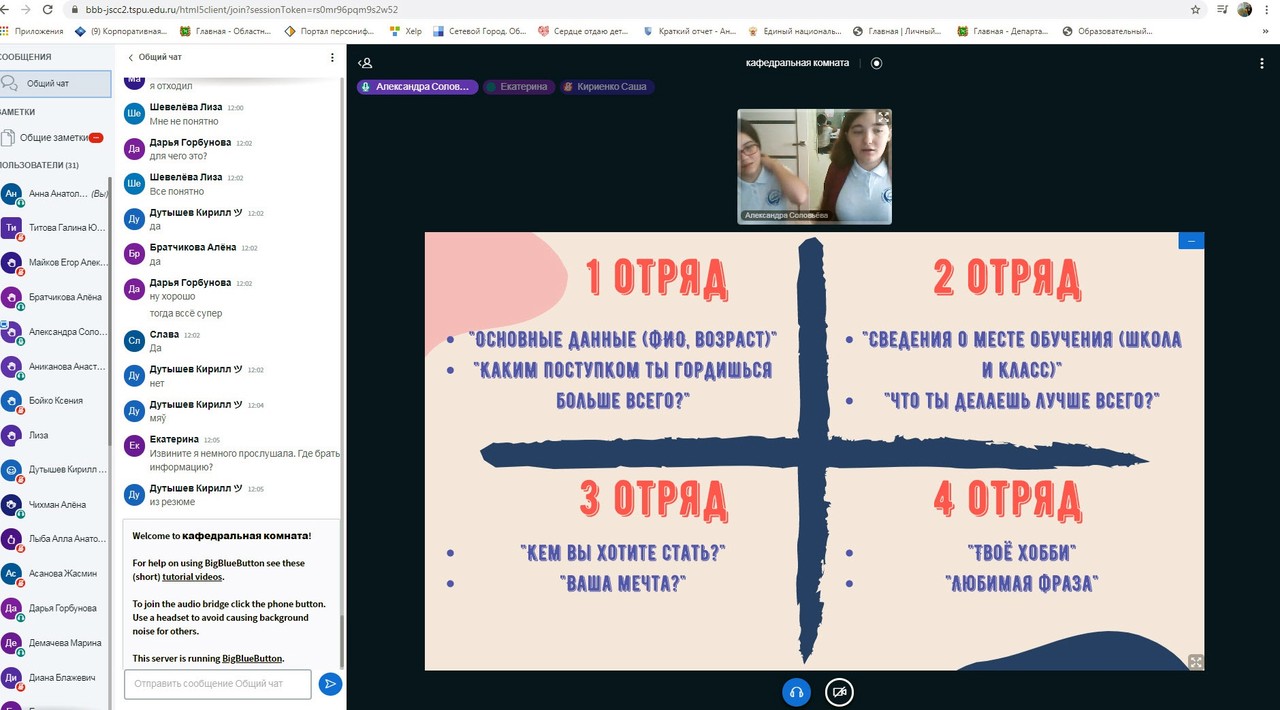Open the Единый националь... bookmark
This screenshot has height=710, width=1280.
click(796, 31)
